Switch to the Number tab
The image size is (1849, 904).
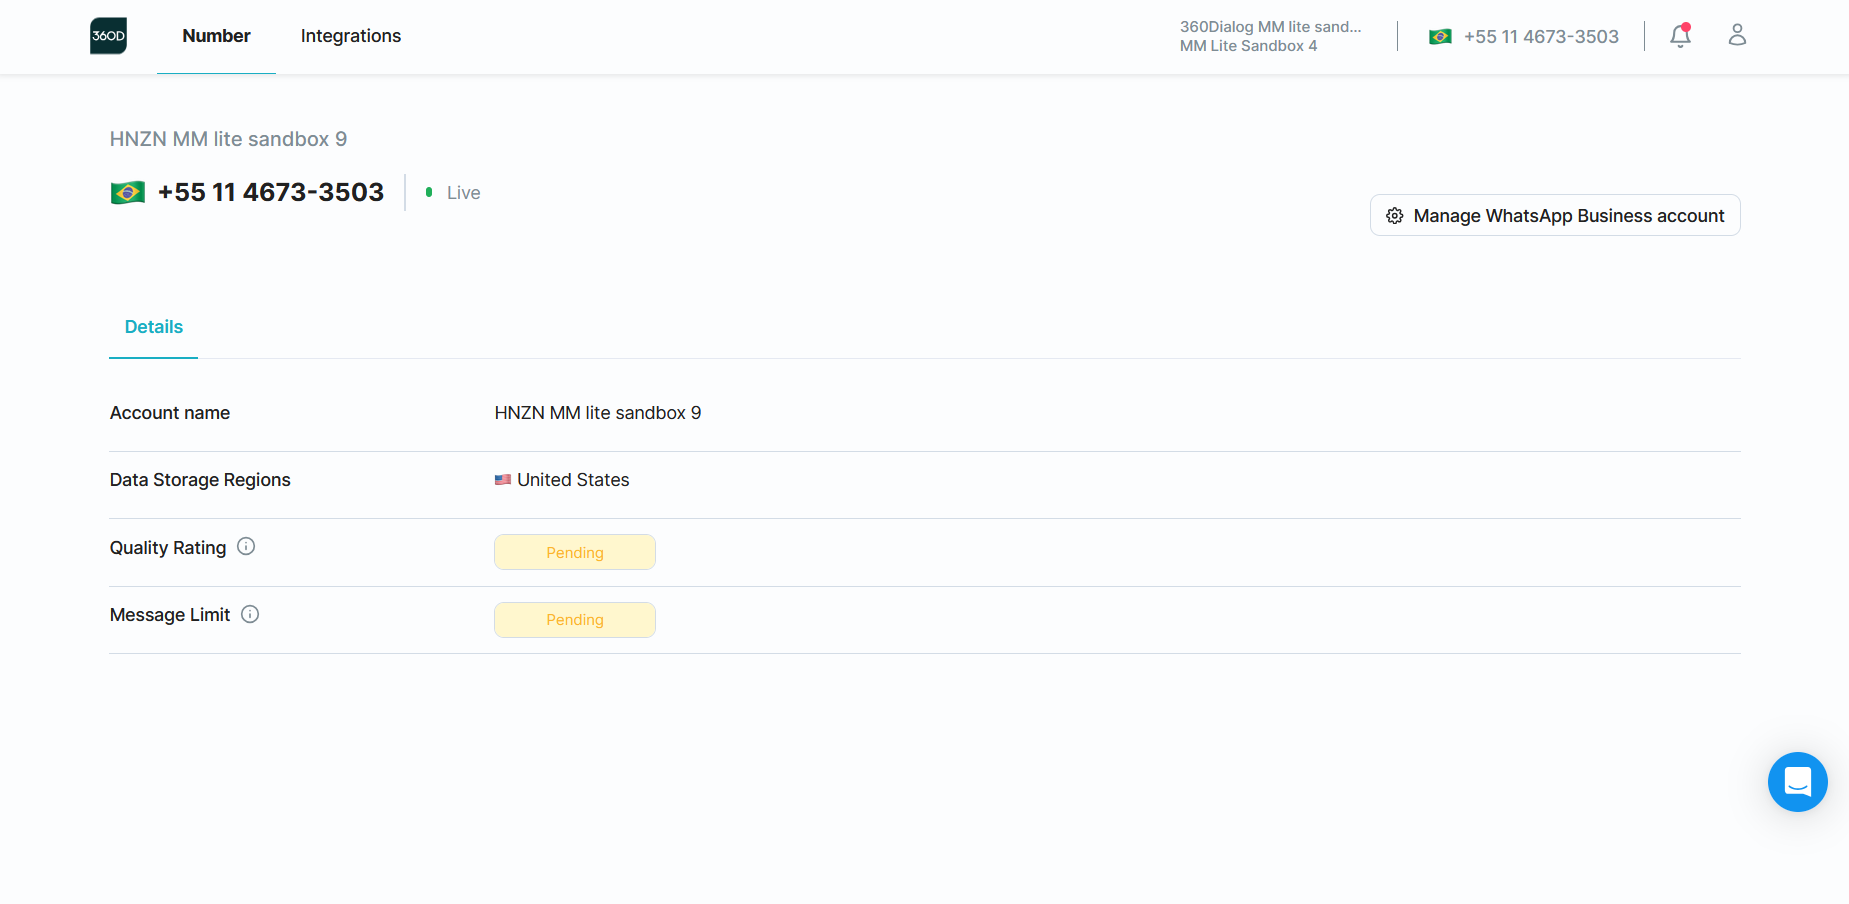[216, 36]
